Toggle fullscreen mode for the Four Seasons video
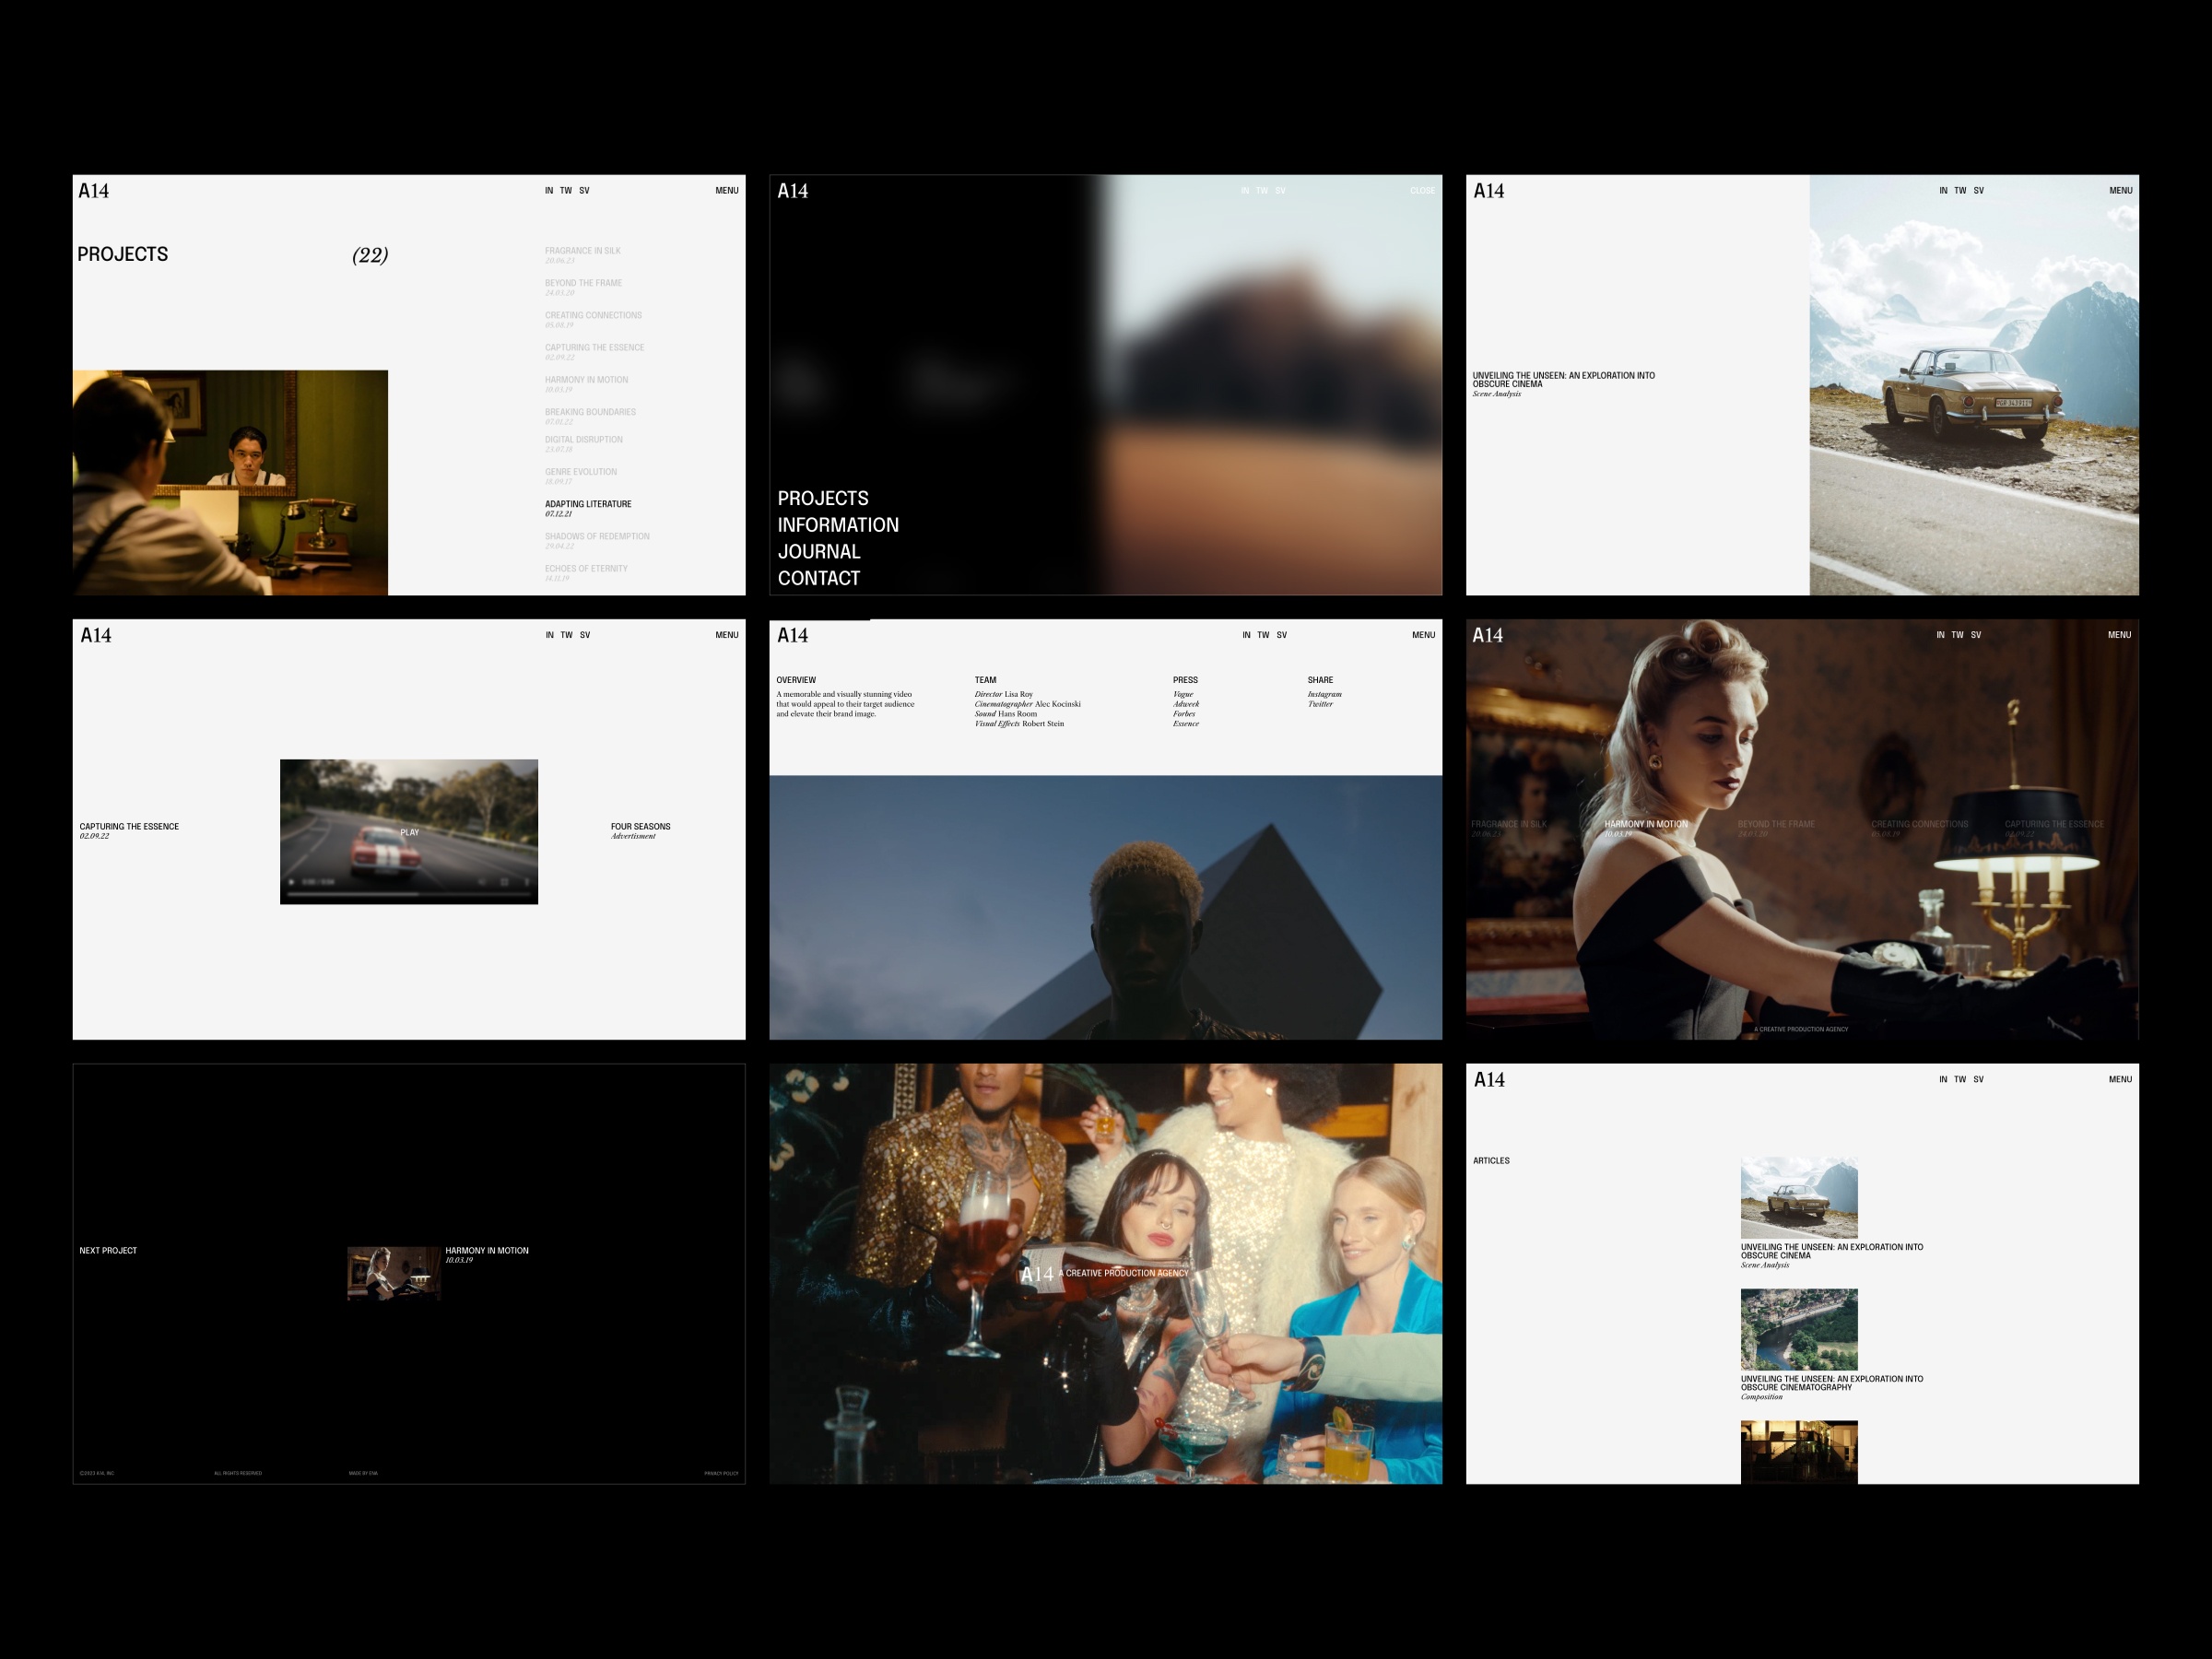Viewport: 2212px width, 1659px height. coord(505,885)
